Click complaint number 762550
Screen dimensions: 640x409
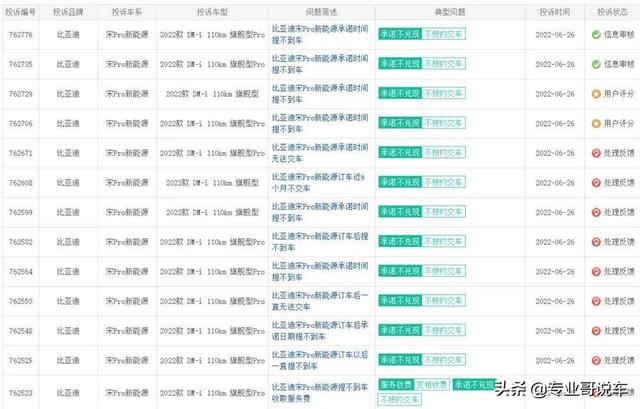[x=20, y=301]
